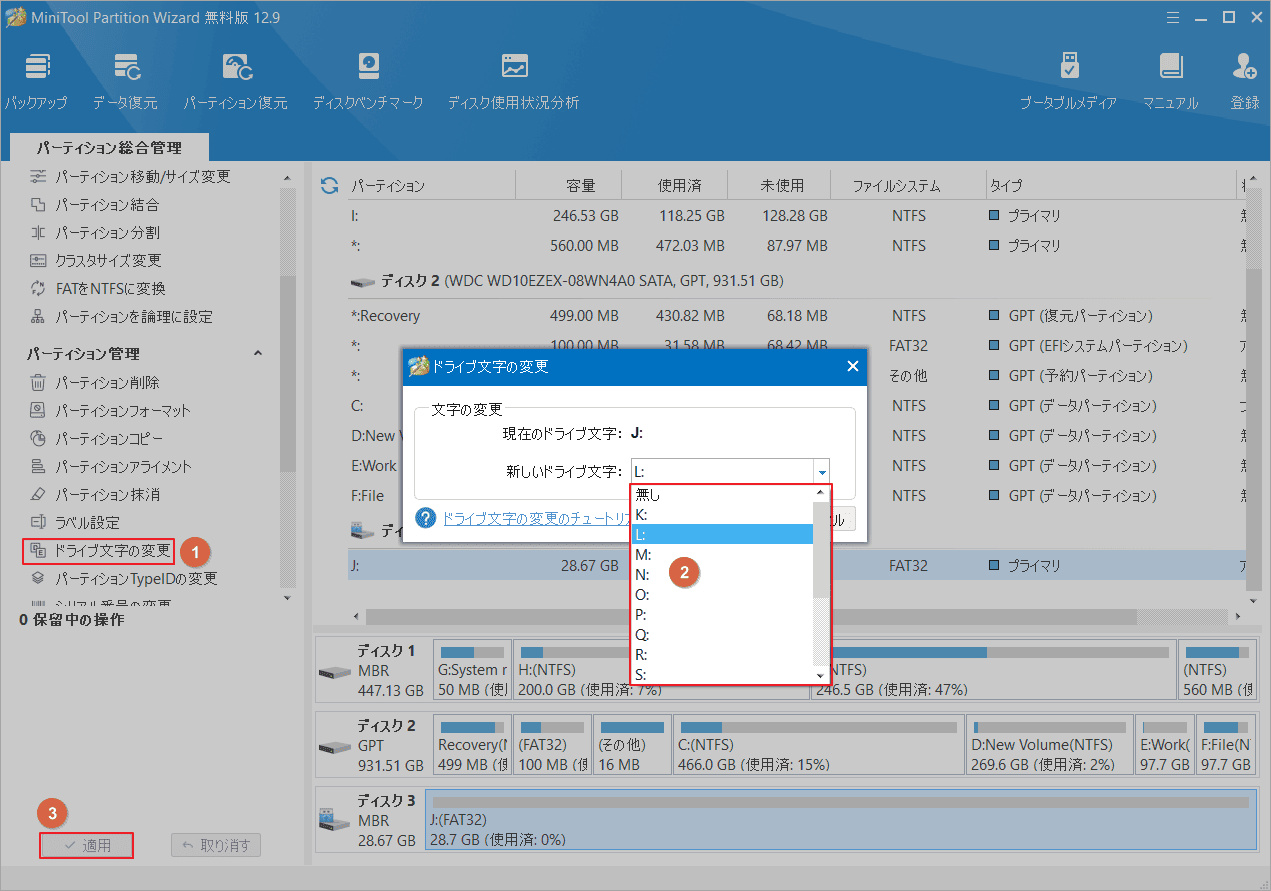Click the help icon beside the tutorial link

click(x=426, y=518)
